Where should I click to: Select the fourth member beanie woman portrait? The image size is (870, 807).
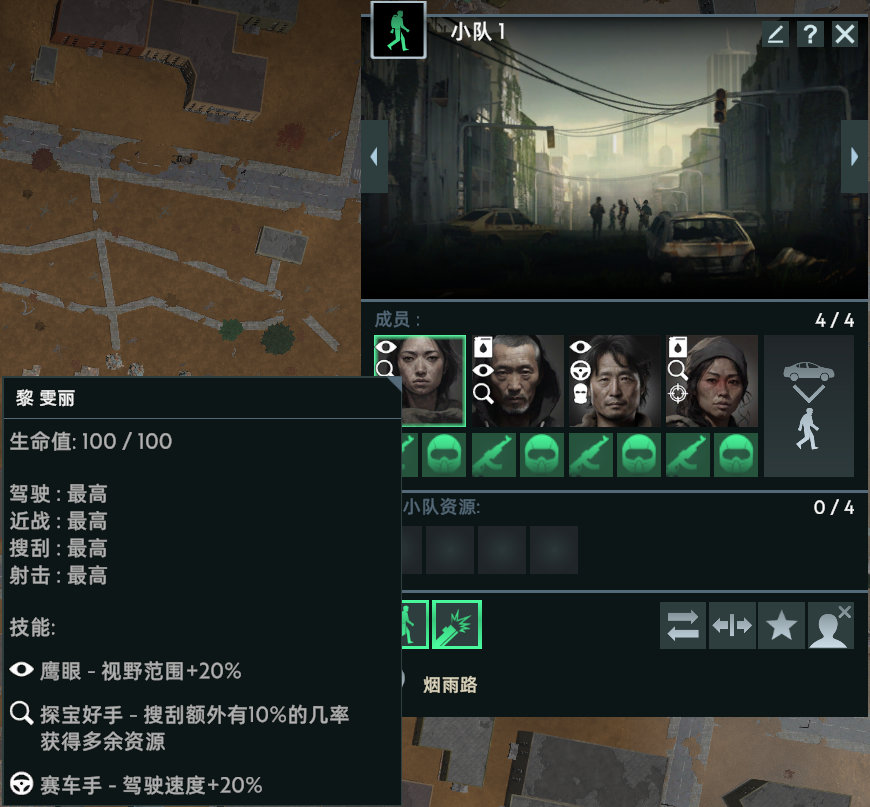pyautogui.click(x=712, y=381)
